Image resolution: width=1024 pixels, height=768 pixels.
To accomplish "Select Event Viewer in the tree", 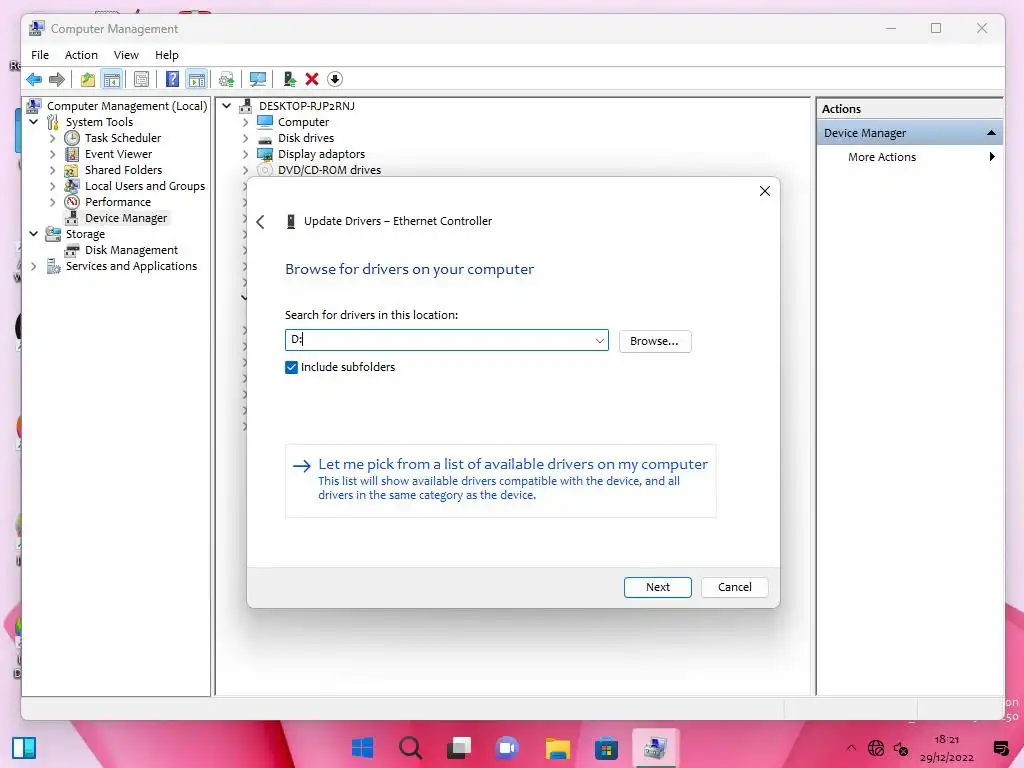I will point(118,154).
